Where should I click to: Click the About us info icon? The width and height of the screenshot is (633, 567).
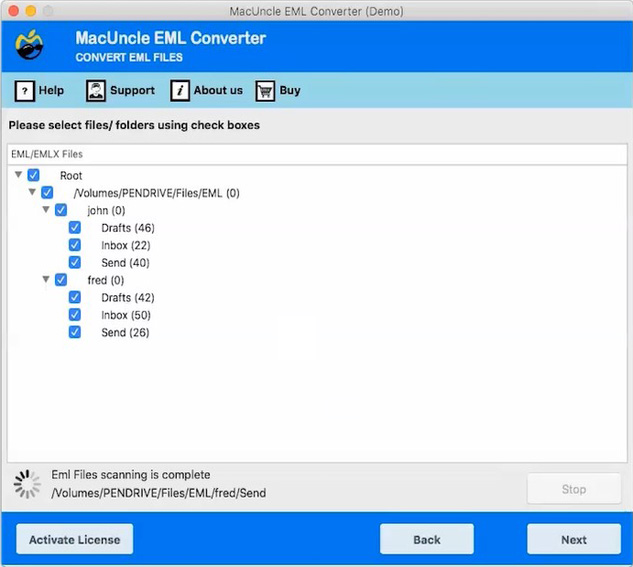pyautogui.click(x=180, y=90)
